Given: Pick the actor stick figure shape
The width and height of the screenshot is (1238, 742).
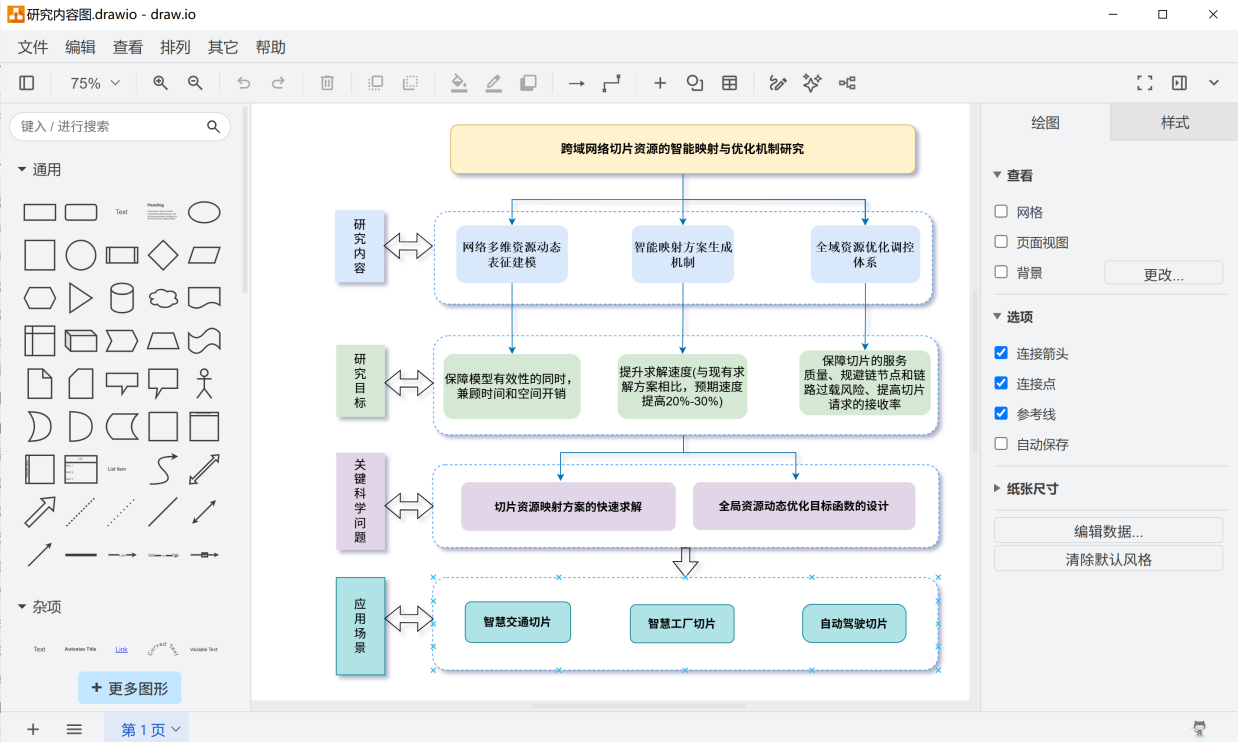Looking at the screenshot, I should 205,384.
